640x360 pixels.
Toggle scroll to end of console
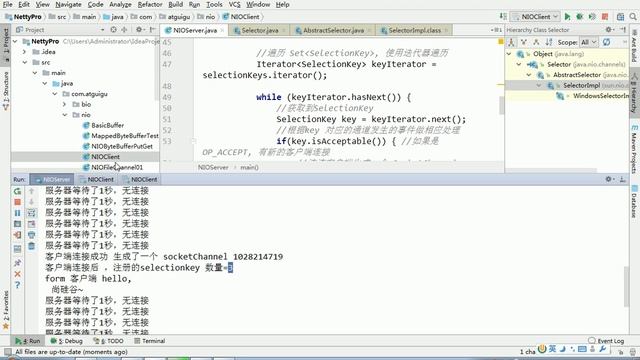(31, 224)
